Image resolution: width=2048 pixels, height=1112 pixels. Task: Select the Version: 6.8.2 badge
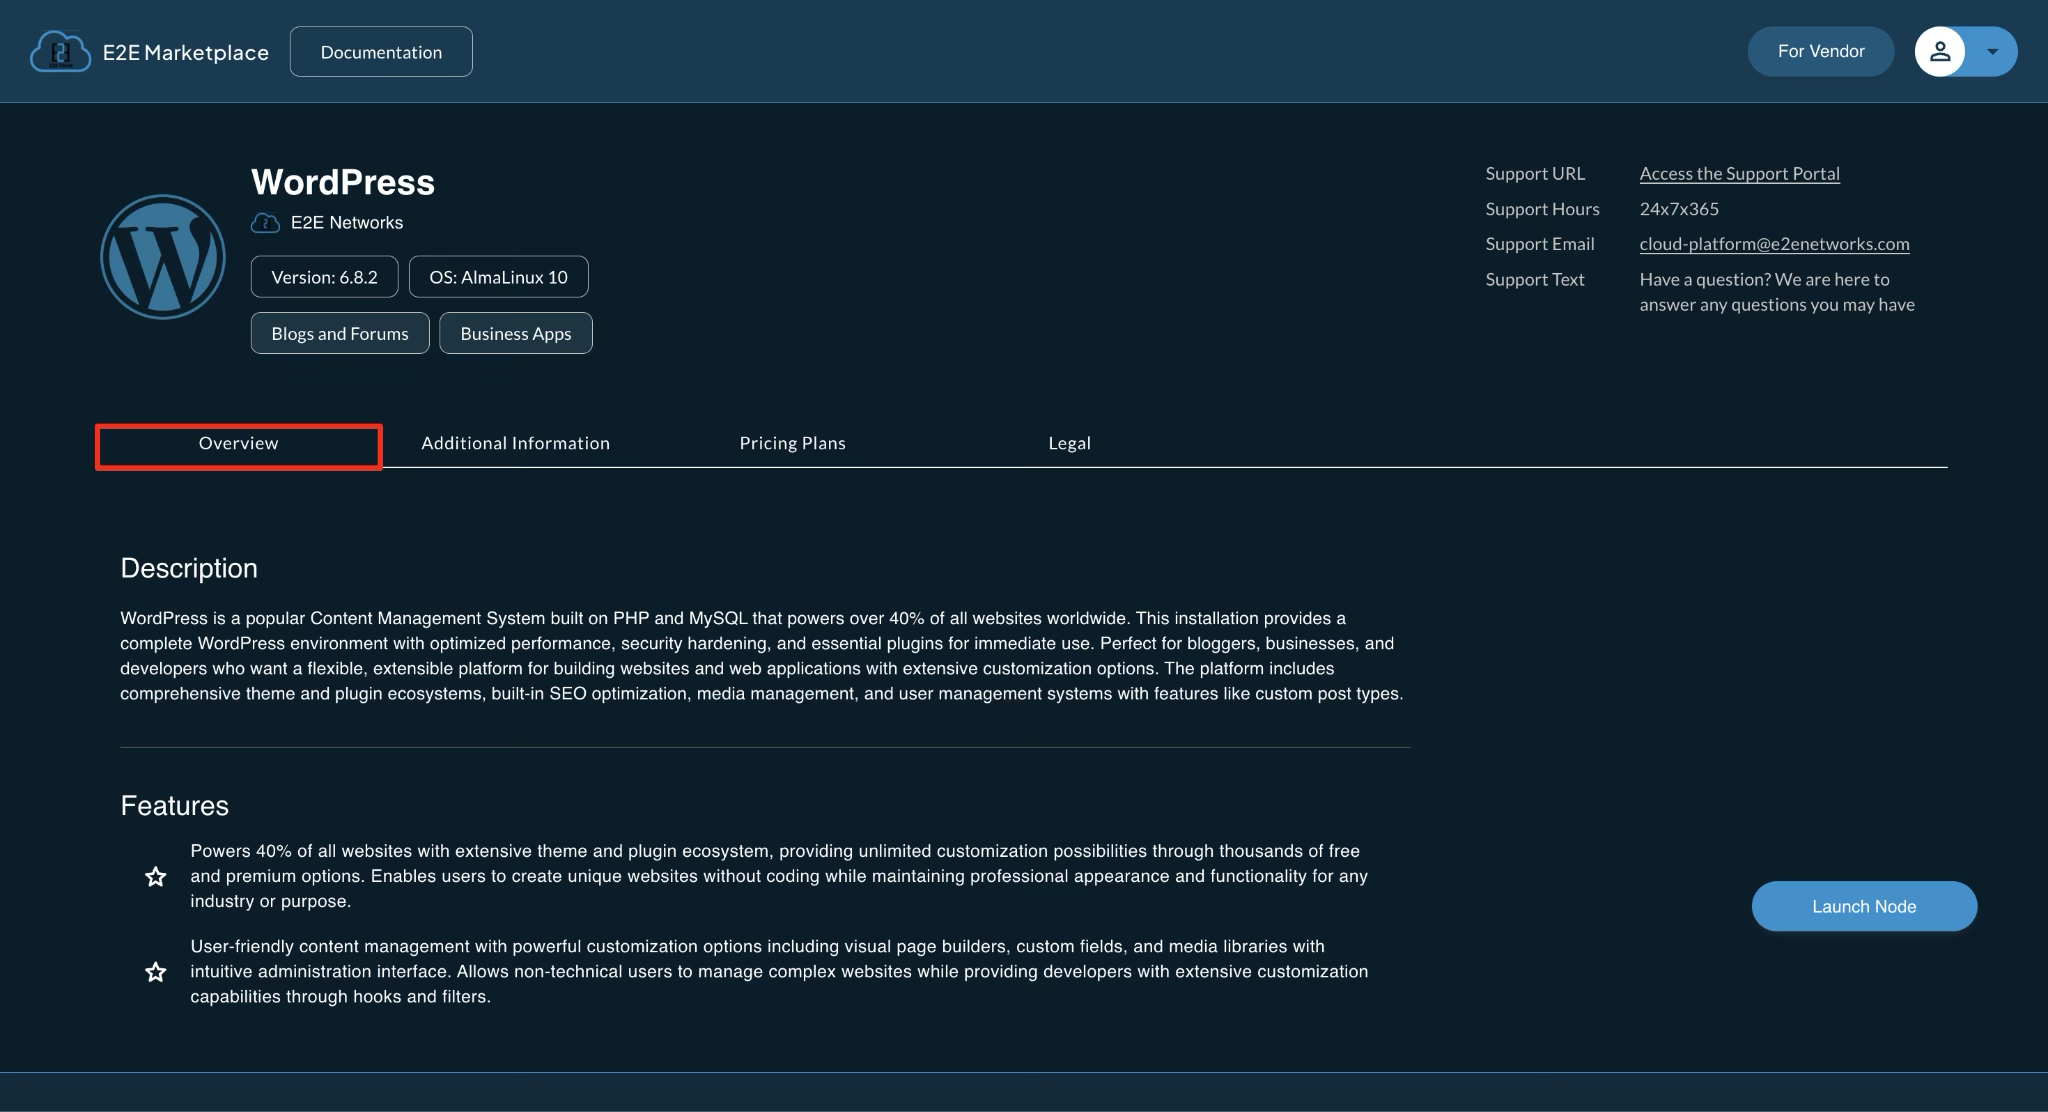pyautogui.click(x=324, y=277)
